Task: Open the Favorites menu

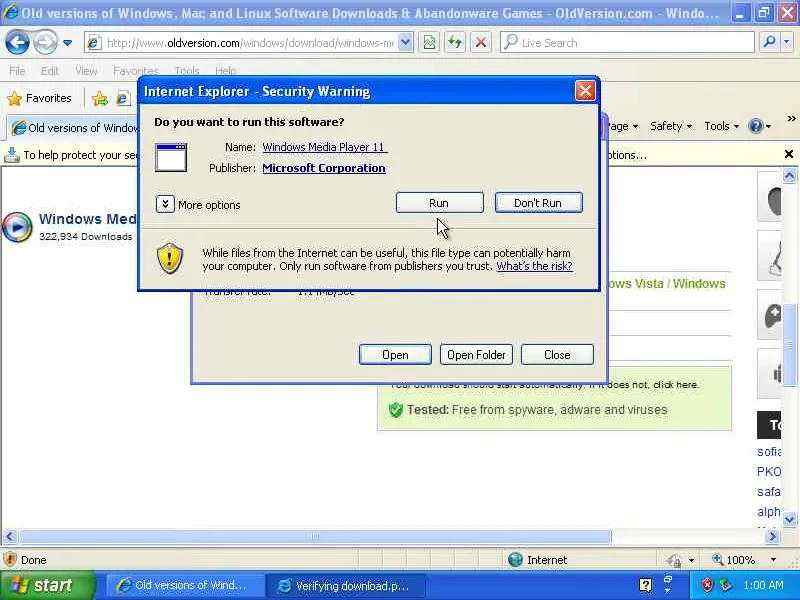Action: [x=136, y=71]
